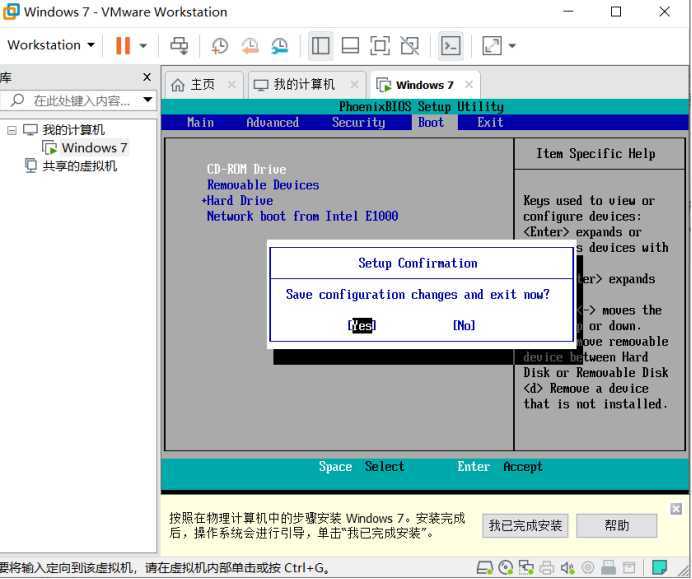Click the VMware Workstation title bar icon

point(11,11)
